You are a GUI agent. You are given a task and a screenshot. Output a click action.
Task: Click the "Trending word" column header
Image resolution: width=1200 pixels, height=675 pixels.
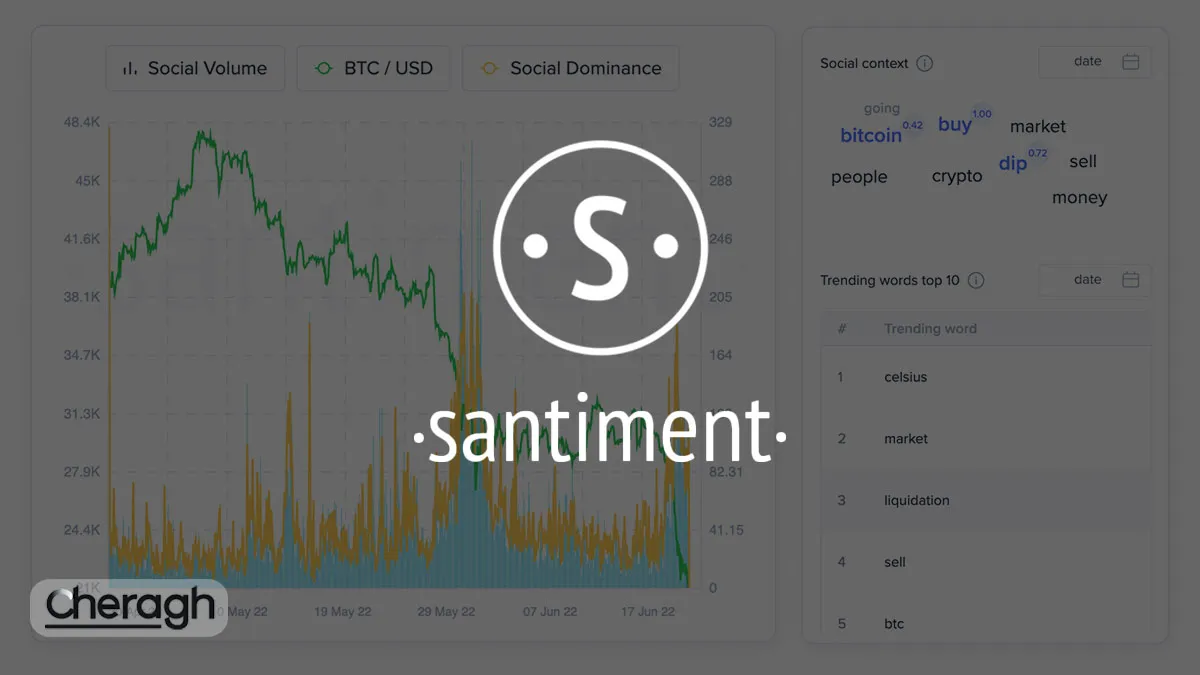930,329
